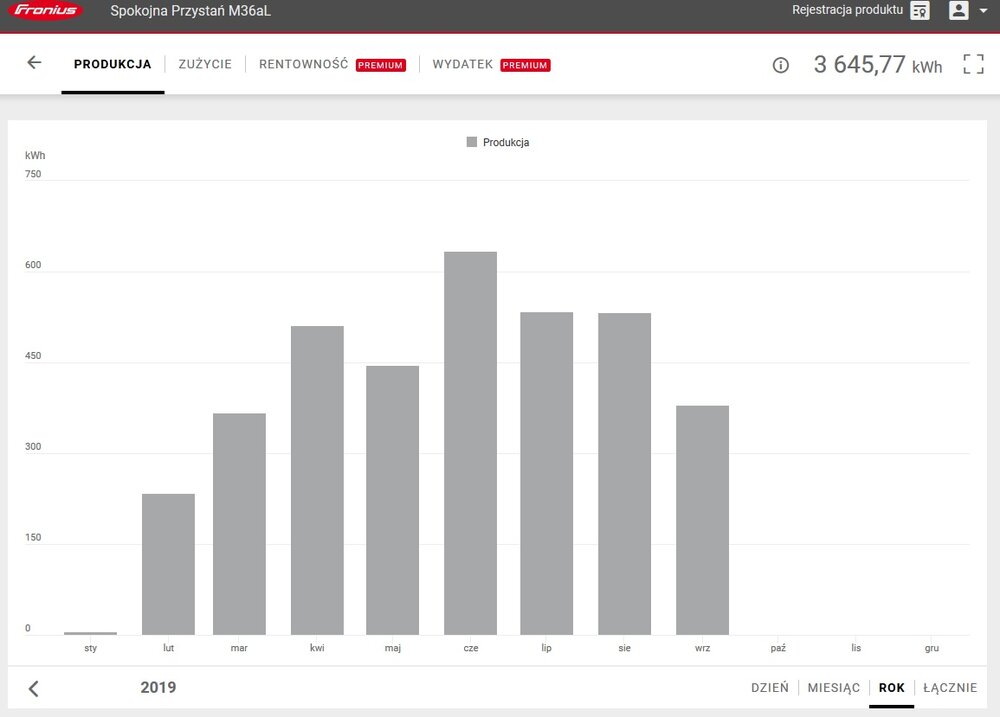Select the Rok view
Image resolution: width=1000 pixels, height=717 pixels.
(x=891, y=688)
